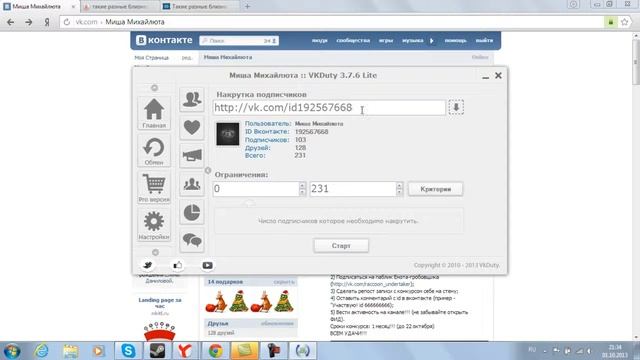Select the speech bubbles comments icon
Screen dimensions: 640x360
(192, 240)
